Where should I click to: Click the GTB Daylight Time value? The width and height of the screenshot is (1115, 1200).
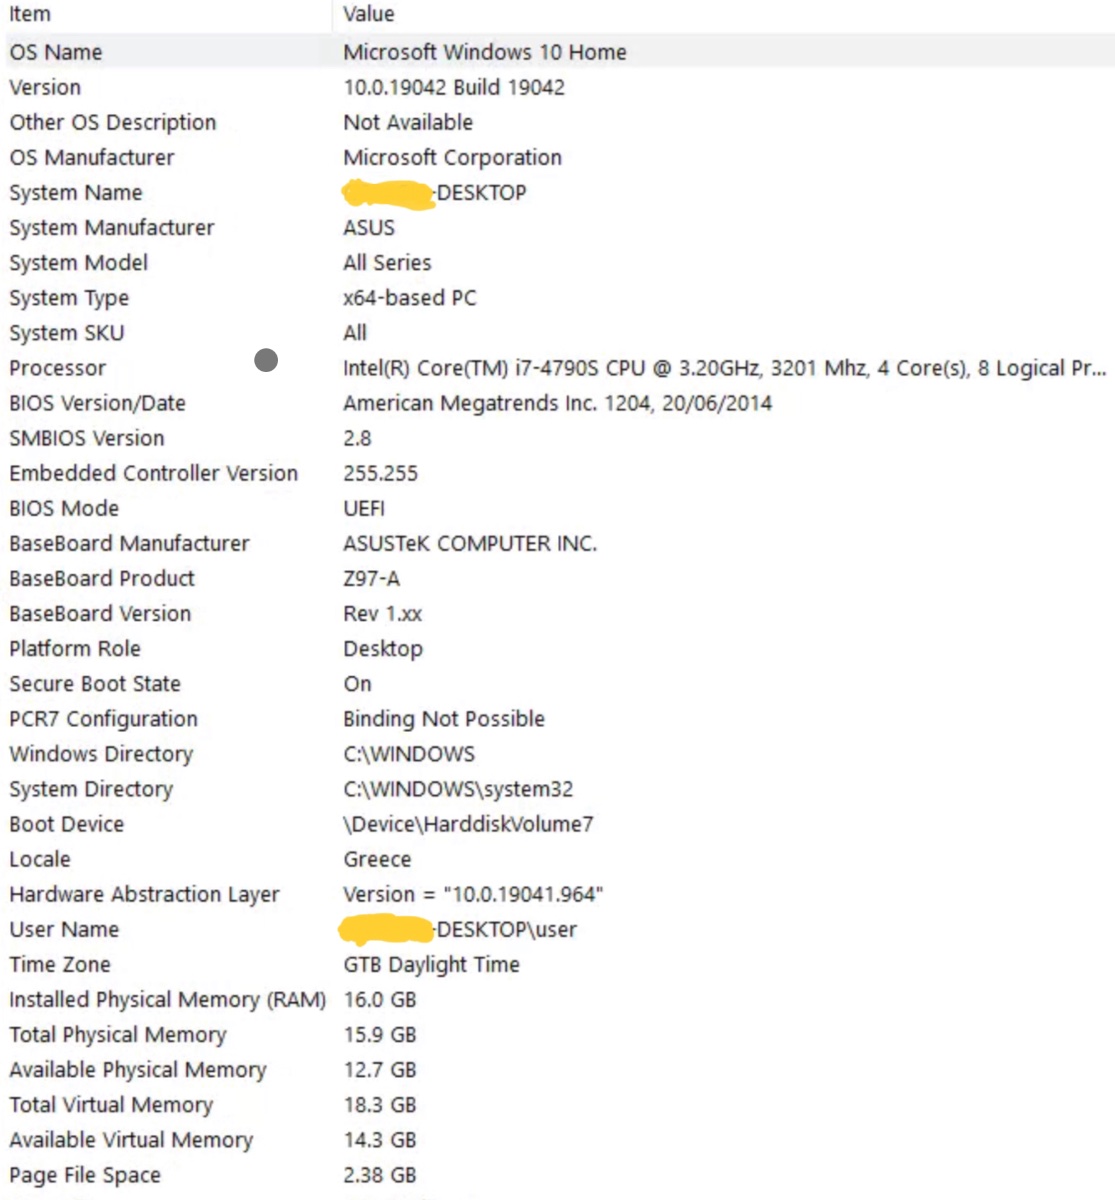pos(431,965)
